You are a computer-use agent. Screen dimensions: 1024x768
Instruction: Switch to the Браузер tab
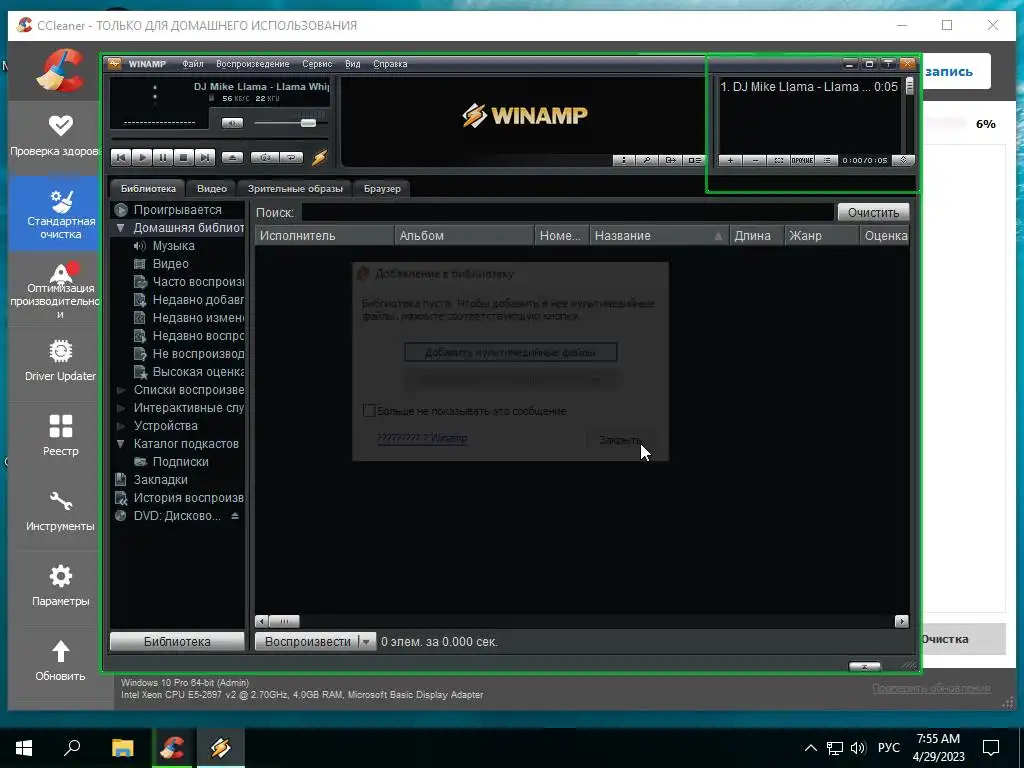point(382,189)
